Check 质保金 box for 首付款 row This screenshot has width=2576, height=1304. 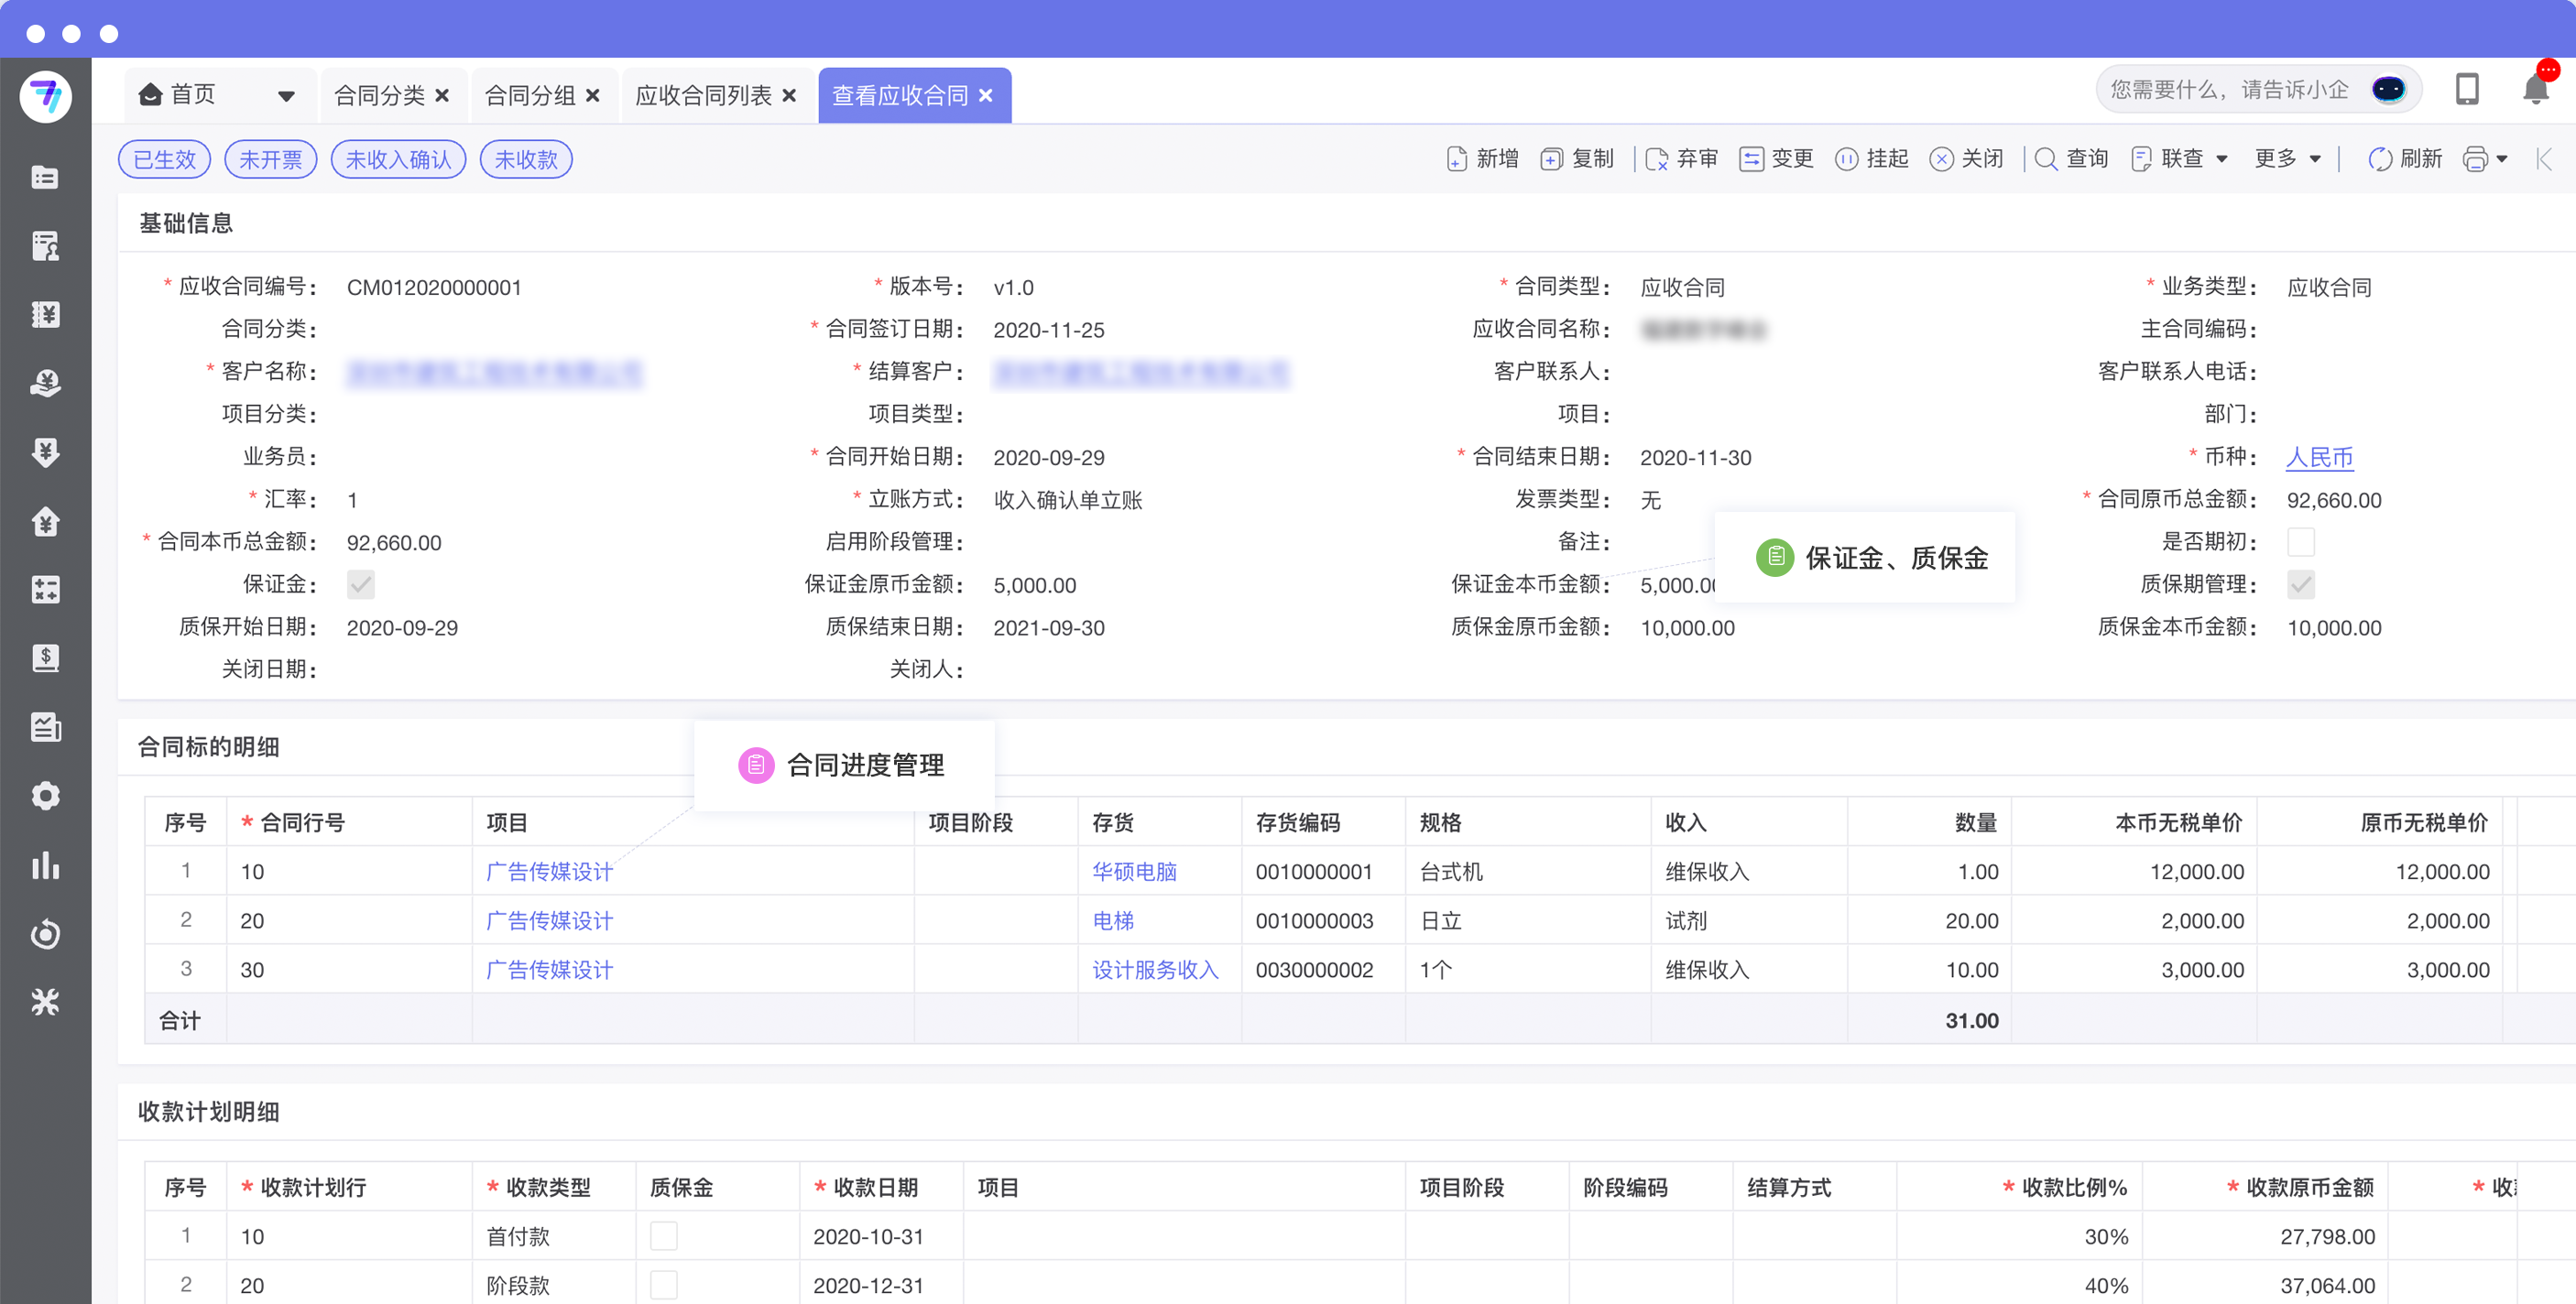[x=663, y=1236]
